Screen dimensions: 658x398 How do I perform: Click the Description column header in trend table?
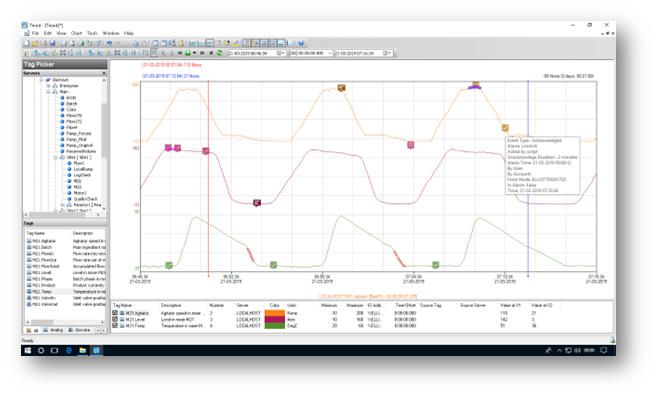pyautogui.click(x=171, y=305)
